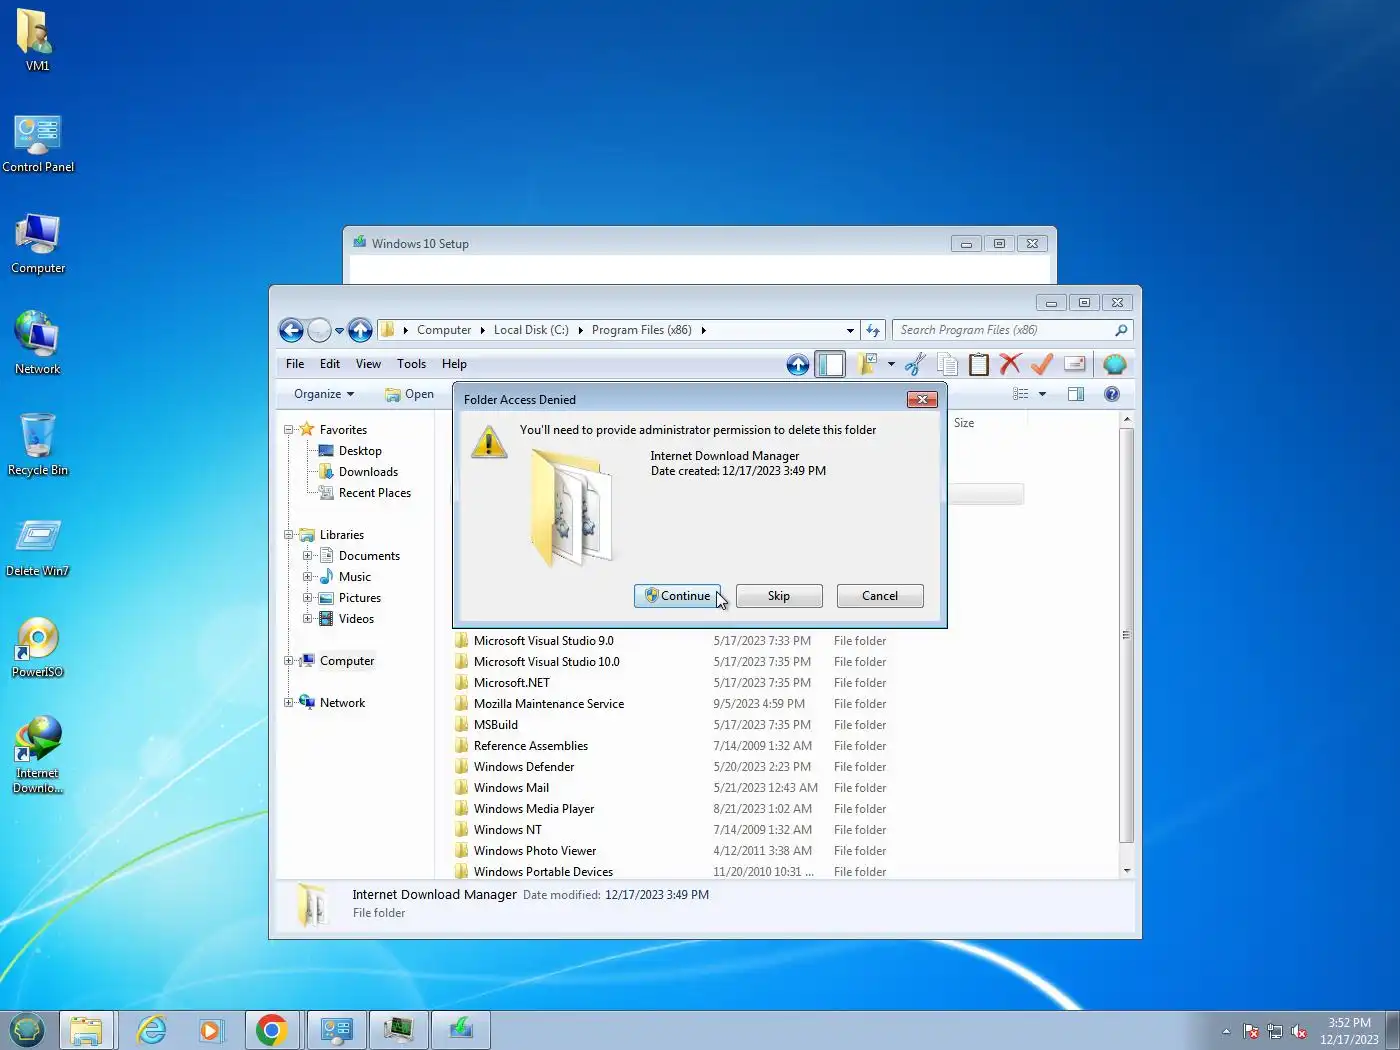Viewport: 1400px width, 1050px height.
Task: Expand the Music library node
Action: pyautogui.click(x=308, y=577)
